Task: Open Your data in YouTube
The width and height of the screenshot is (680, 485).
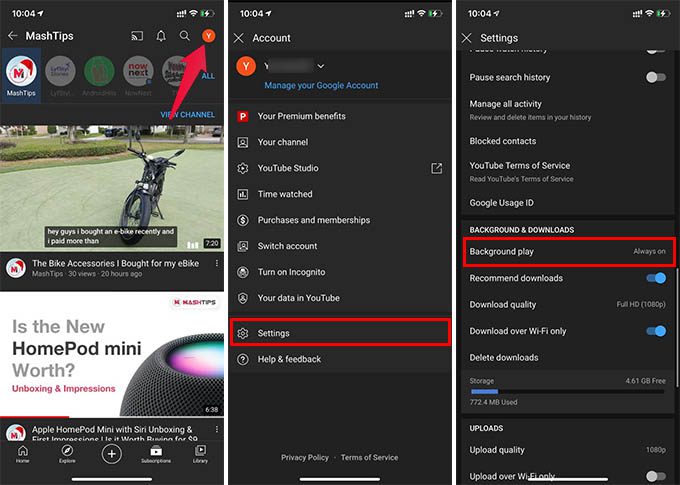Action: coord(340,298)
